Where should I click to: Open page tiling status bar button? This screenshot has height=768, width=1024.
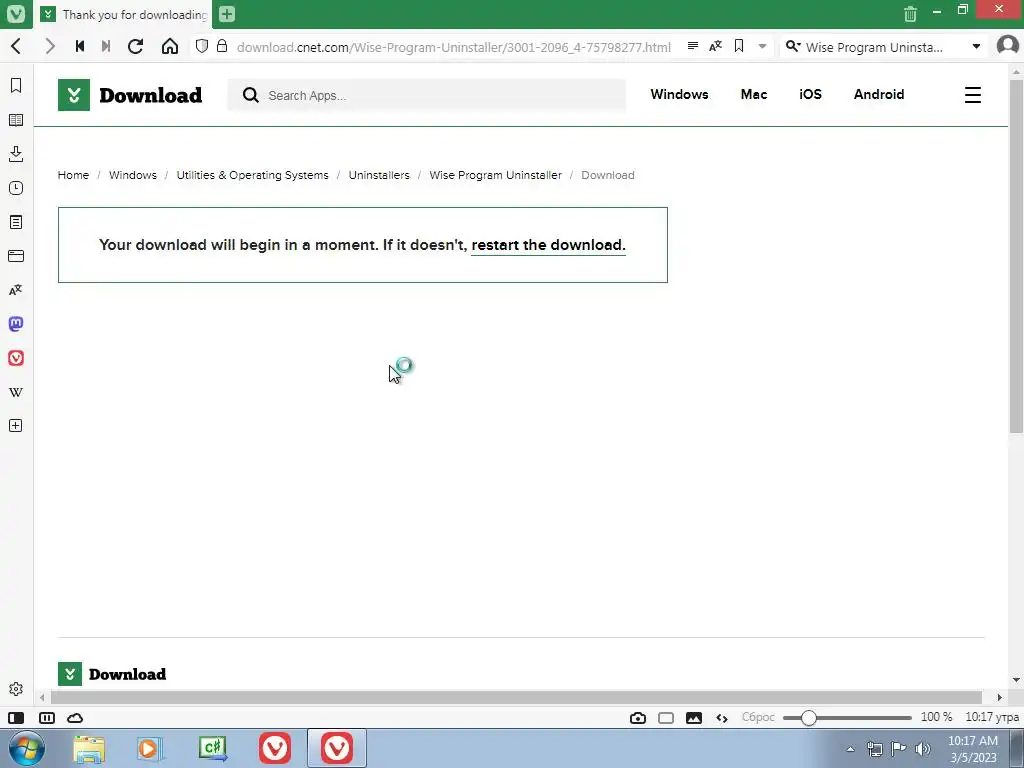point(666,718)
